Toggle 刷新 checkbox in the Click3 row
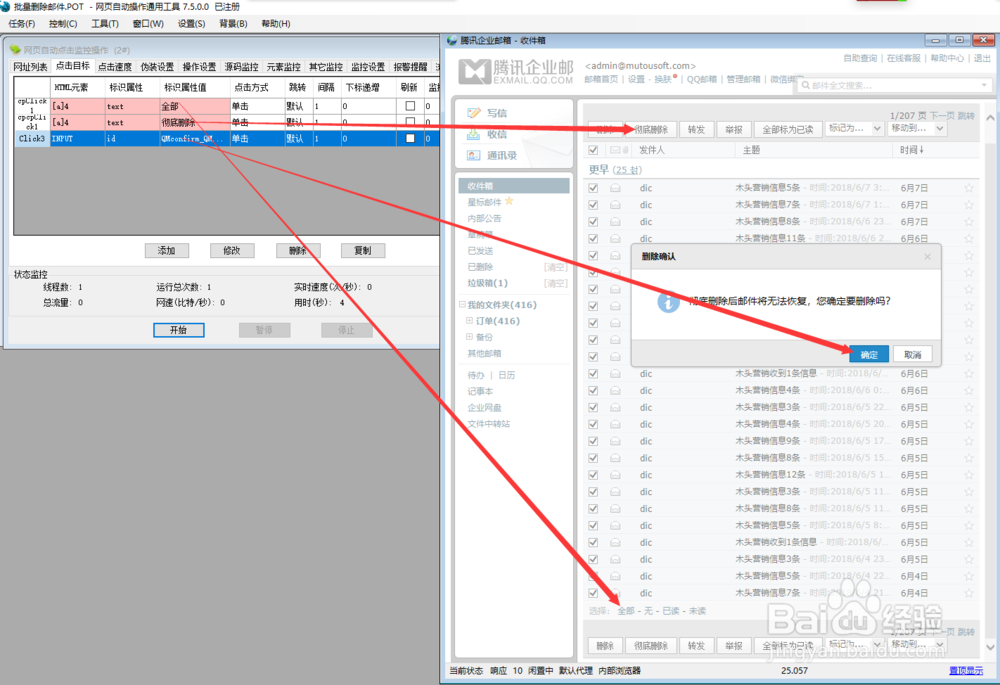The image size is (1000, 685). pos(410,138)
